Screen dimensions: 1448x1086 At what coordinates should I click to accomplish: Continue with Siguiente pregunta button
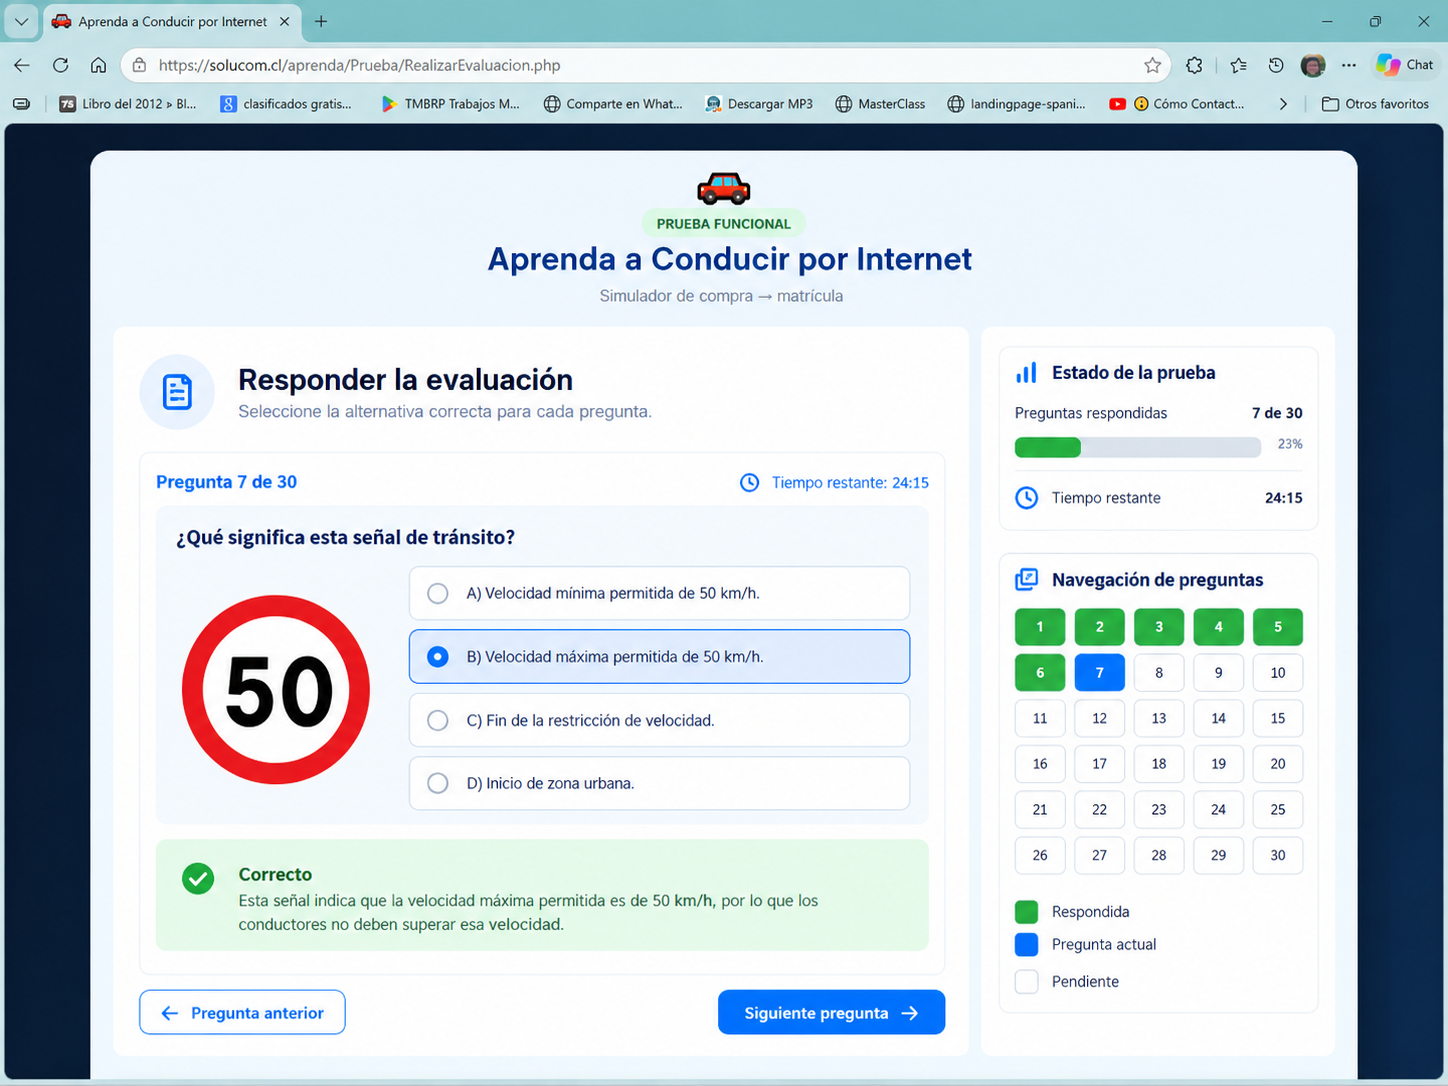point(831,1013)
